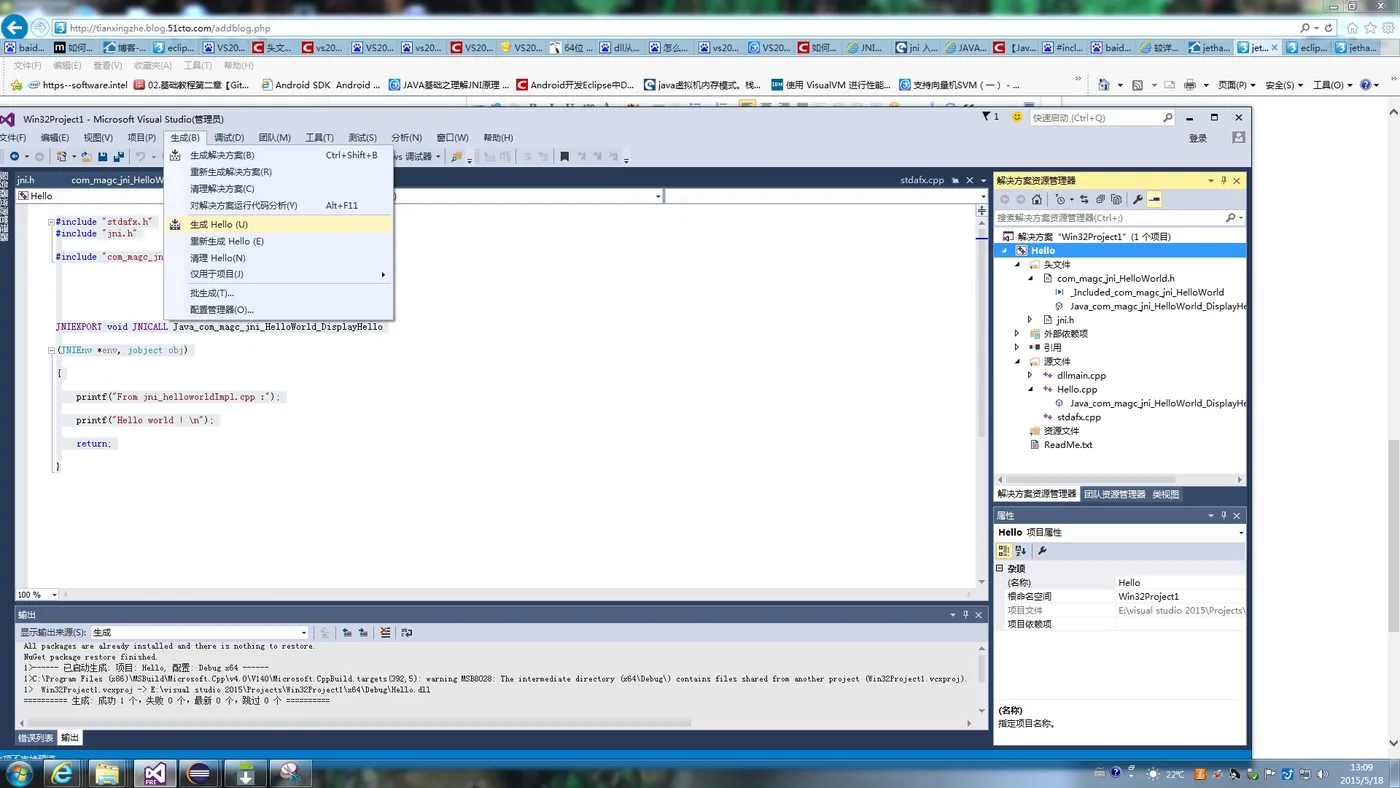Click Properties wrench in Solution Explorer toolbar
Viewport: 1400px width, 788px height.
click(x=1138, y=199)
